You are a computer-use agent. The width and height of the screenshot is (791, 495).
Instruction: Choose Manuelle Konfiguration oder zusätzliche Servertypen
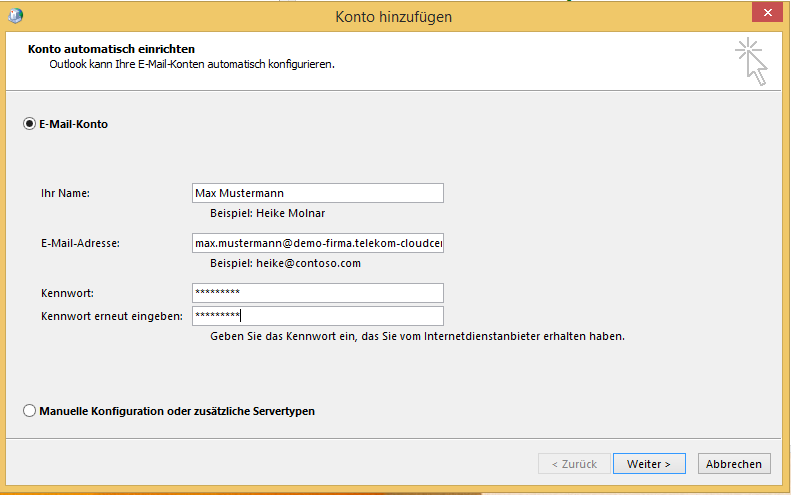click(x=29, y=411)
